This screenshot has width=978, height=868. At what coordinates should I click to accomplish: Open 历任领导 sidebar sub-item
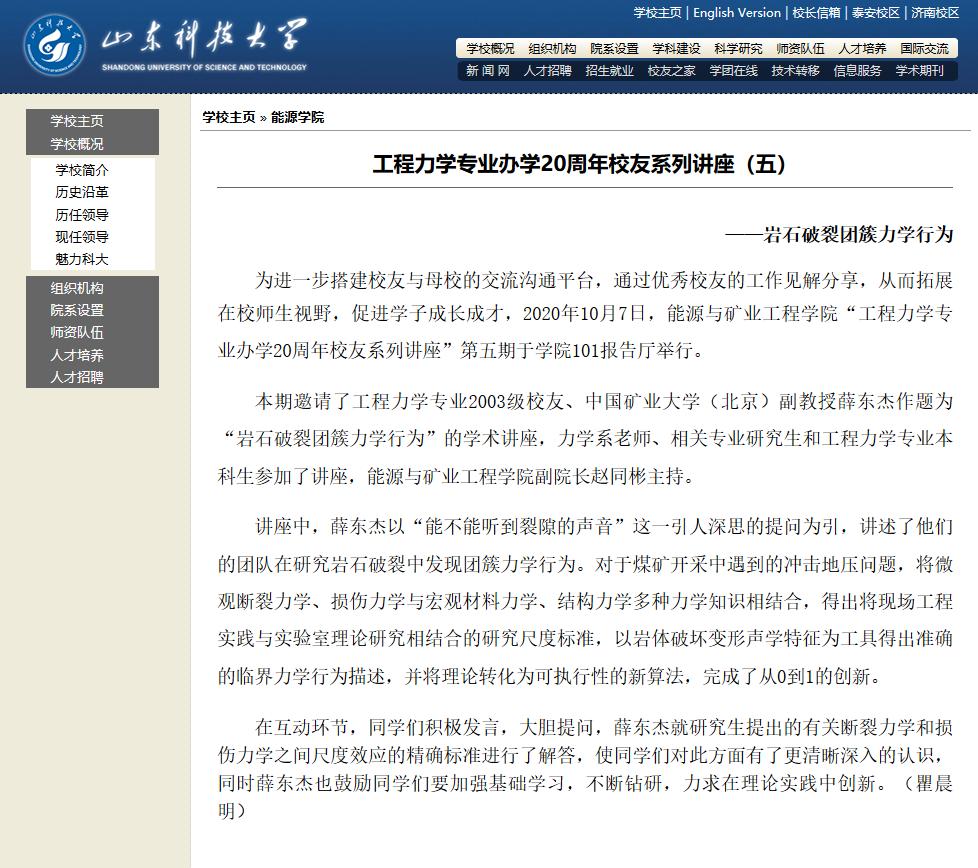pyautogui.click(x=82, y=215)
